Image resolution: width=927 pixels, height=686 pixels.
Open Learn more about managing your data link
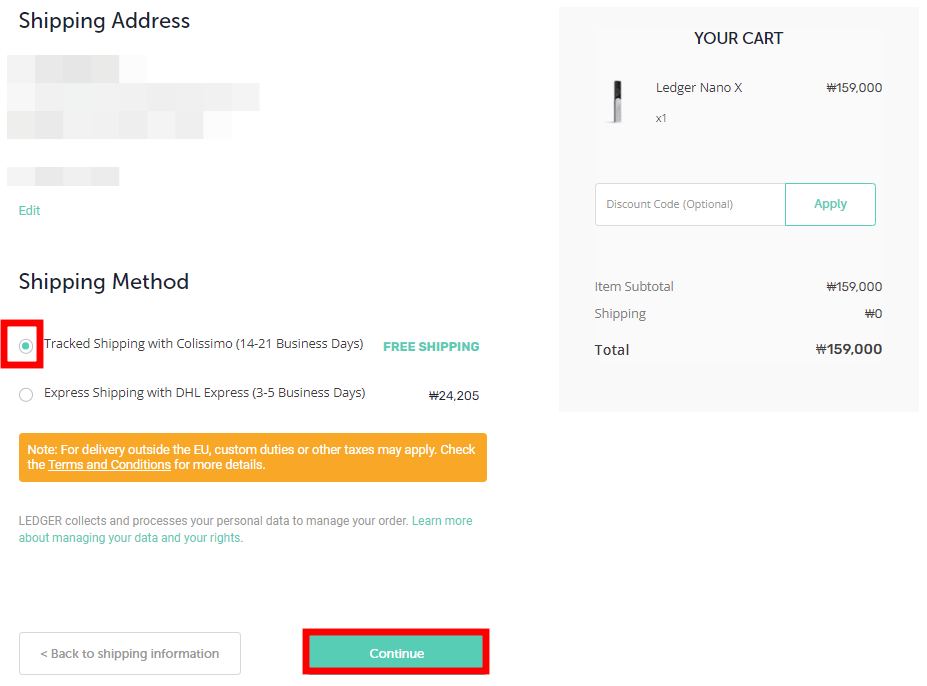click(245, 529)
